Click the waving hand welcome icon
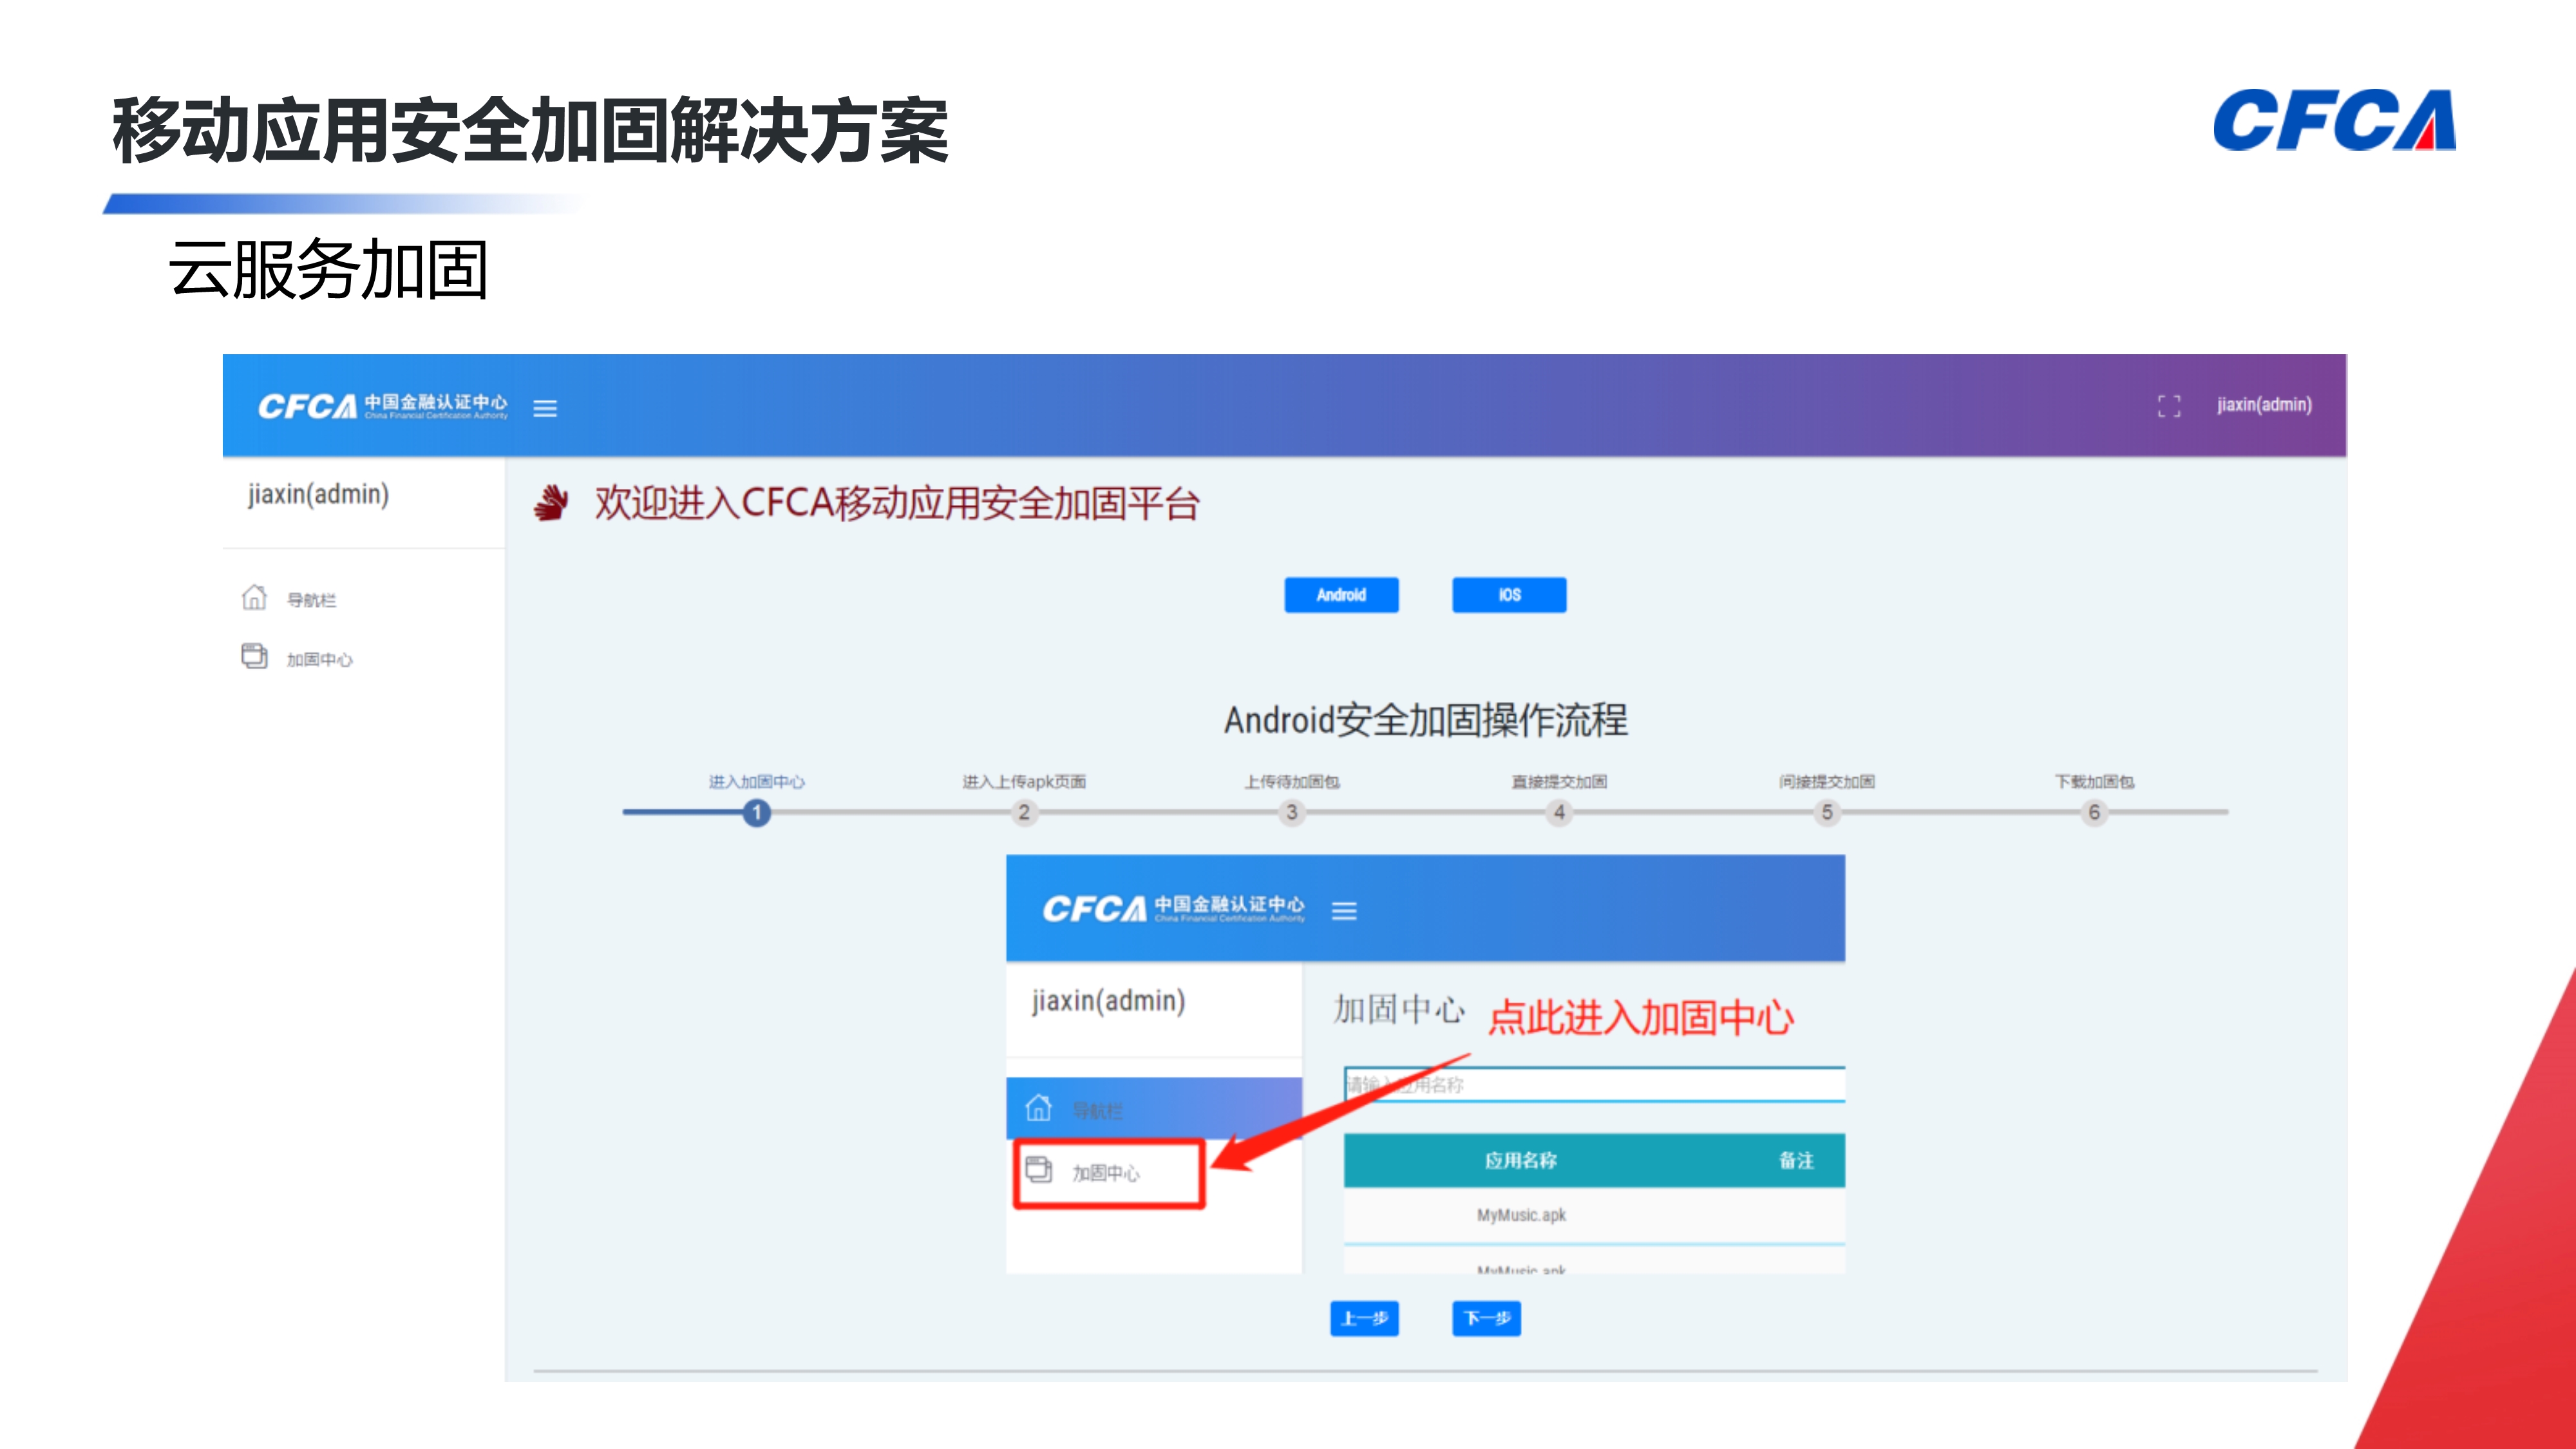2576x1449 pixels. coord(551,503)
